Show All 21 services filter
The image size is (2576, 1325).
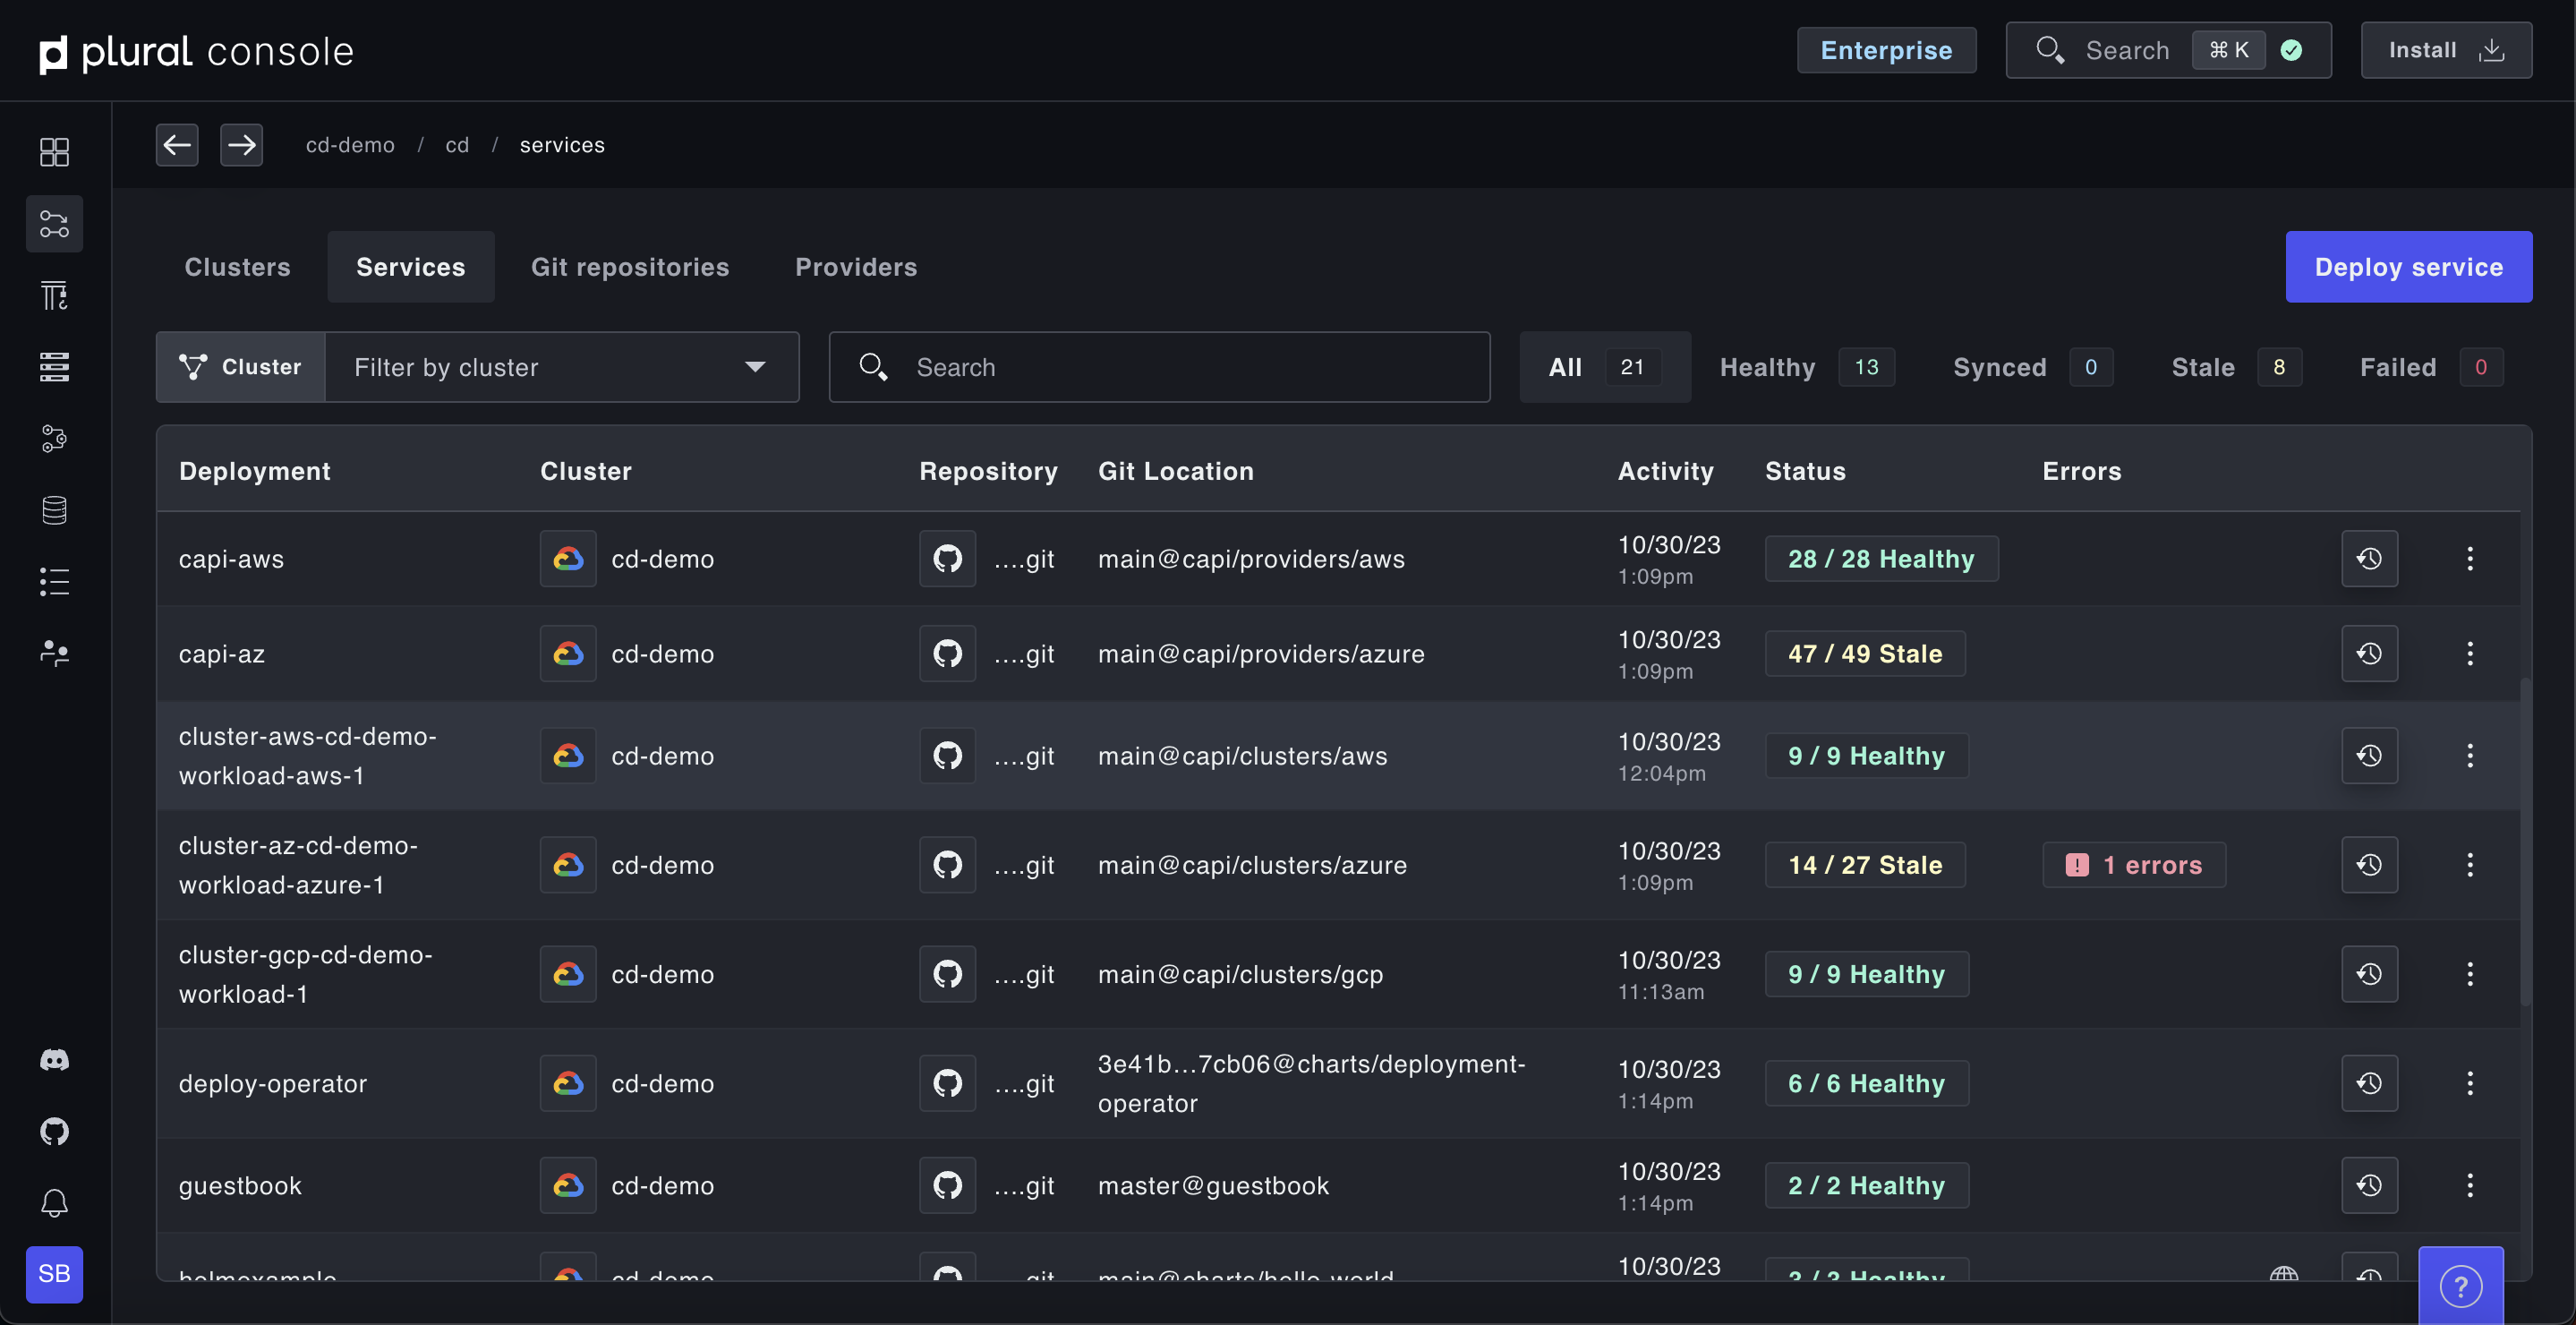[x=1605, y=367]
